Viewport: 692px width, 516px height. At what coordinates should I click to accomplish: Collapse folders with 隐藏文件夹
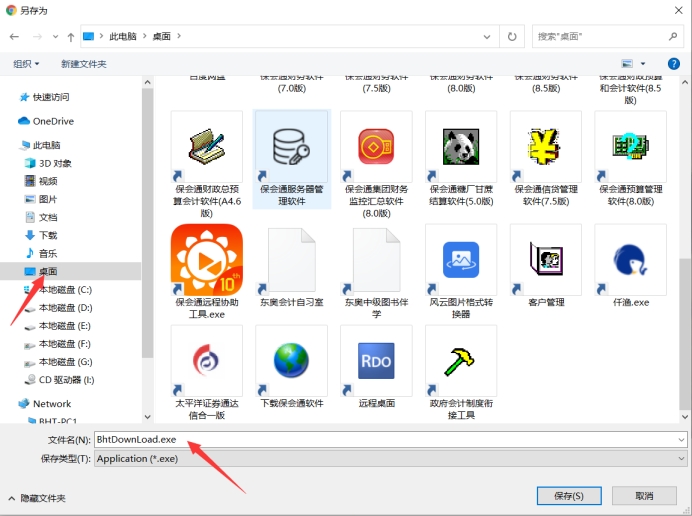(x=37, y=498)
